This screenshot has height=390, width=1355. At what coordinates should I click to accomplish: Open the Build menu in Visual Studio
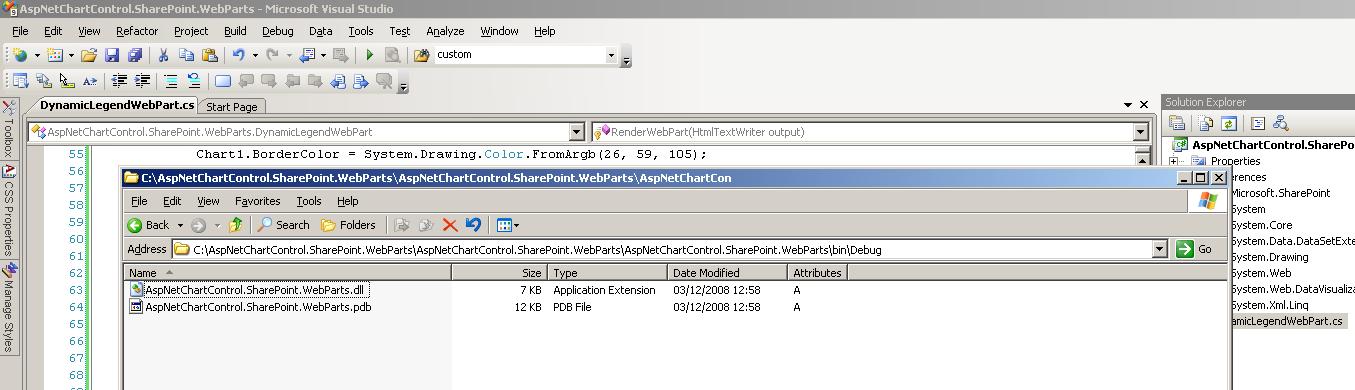coord(235,31)
